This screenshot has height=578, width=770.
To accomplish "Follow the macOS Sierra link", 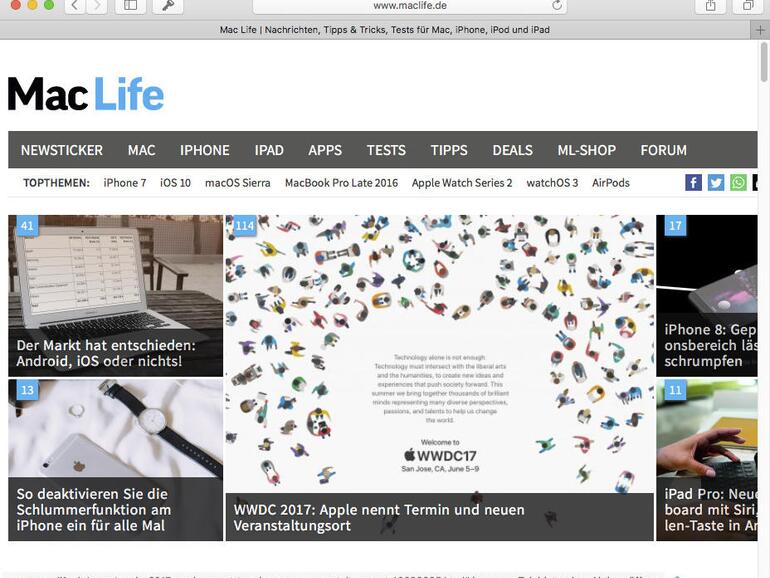I will (x=238, y=183).
